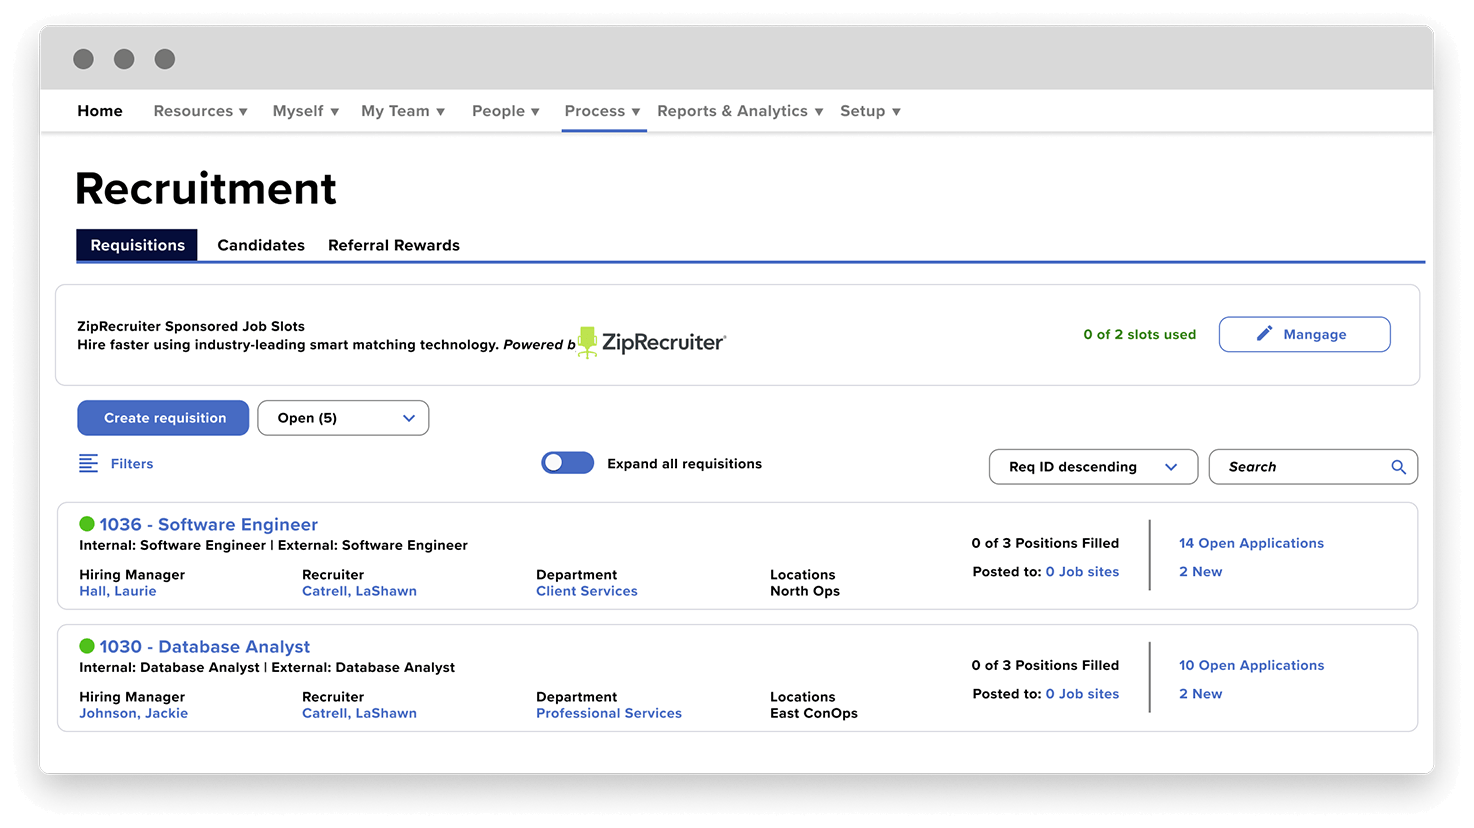Expand the Myself menu
This screenshot has width=1474, height=828.
pos(305,111)
